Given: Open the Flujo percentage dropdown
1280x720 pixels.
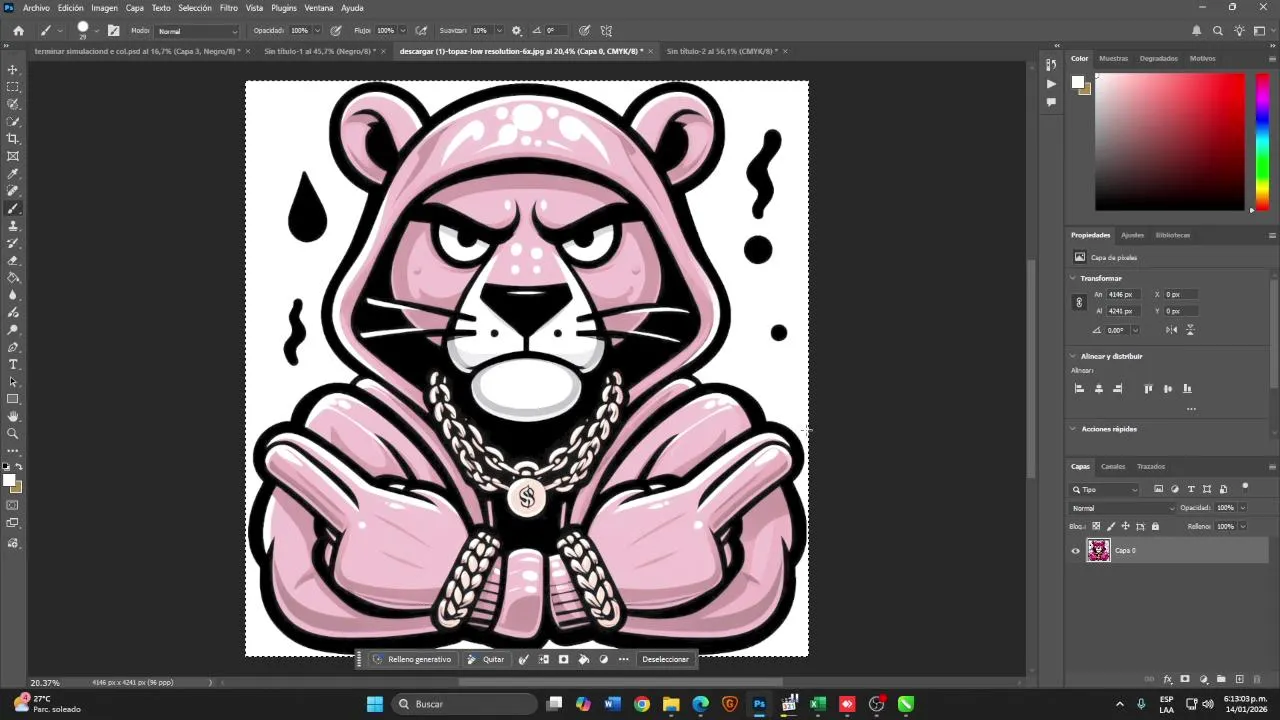Looking at the screenshot, I should [402, 31].
